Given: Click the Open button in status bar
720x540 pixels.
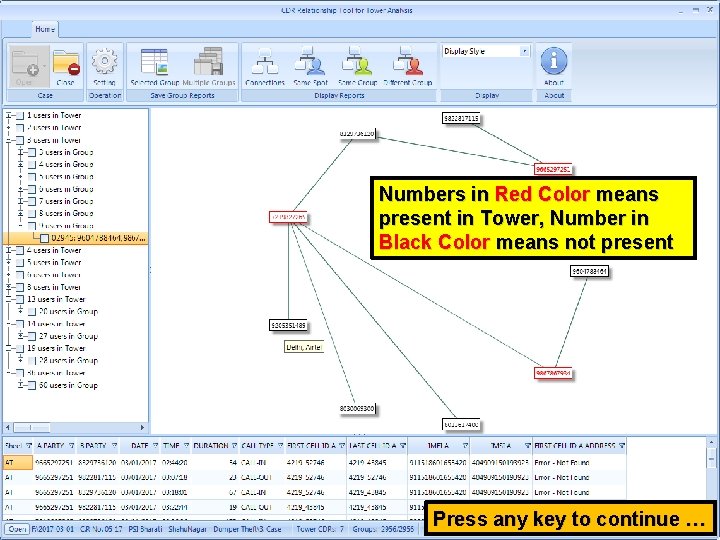Looking at the screenshot, I should (17, 529).
